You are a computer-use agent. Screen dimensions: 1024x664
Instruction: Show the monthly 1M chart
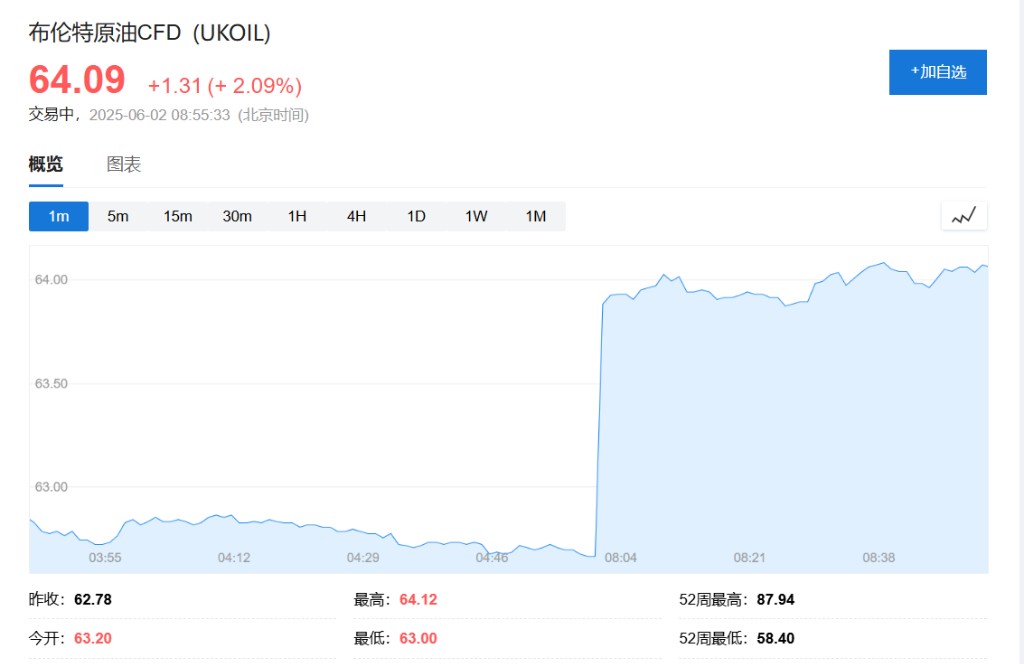tap(536, 216)
